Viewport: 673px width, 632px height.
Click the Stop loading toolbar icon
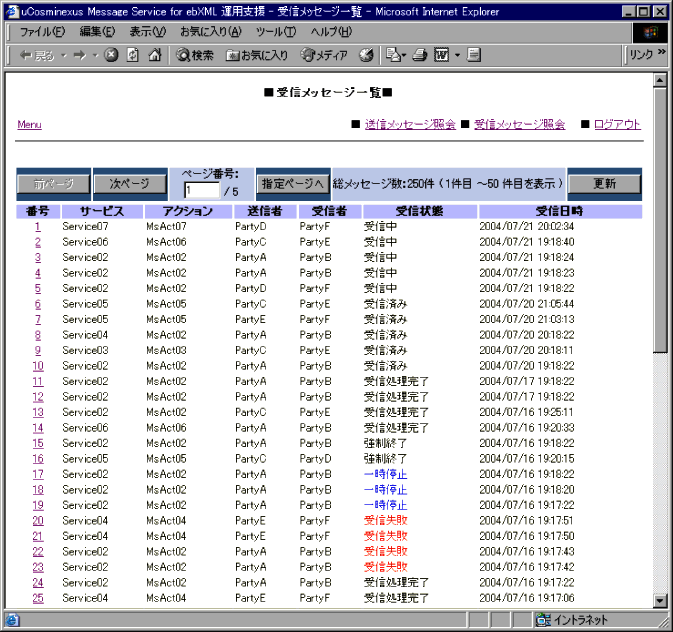(x=111, y=55)
